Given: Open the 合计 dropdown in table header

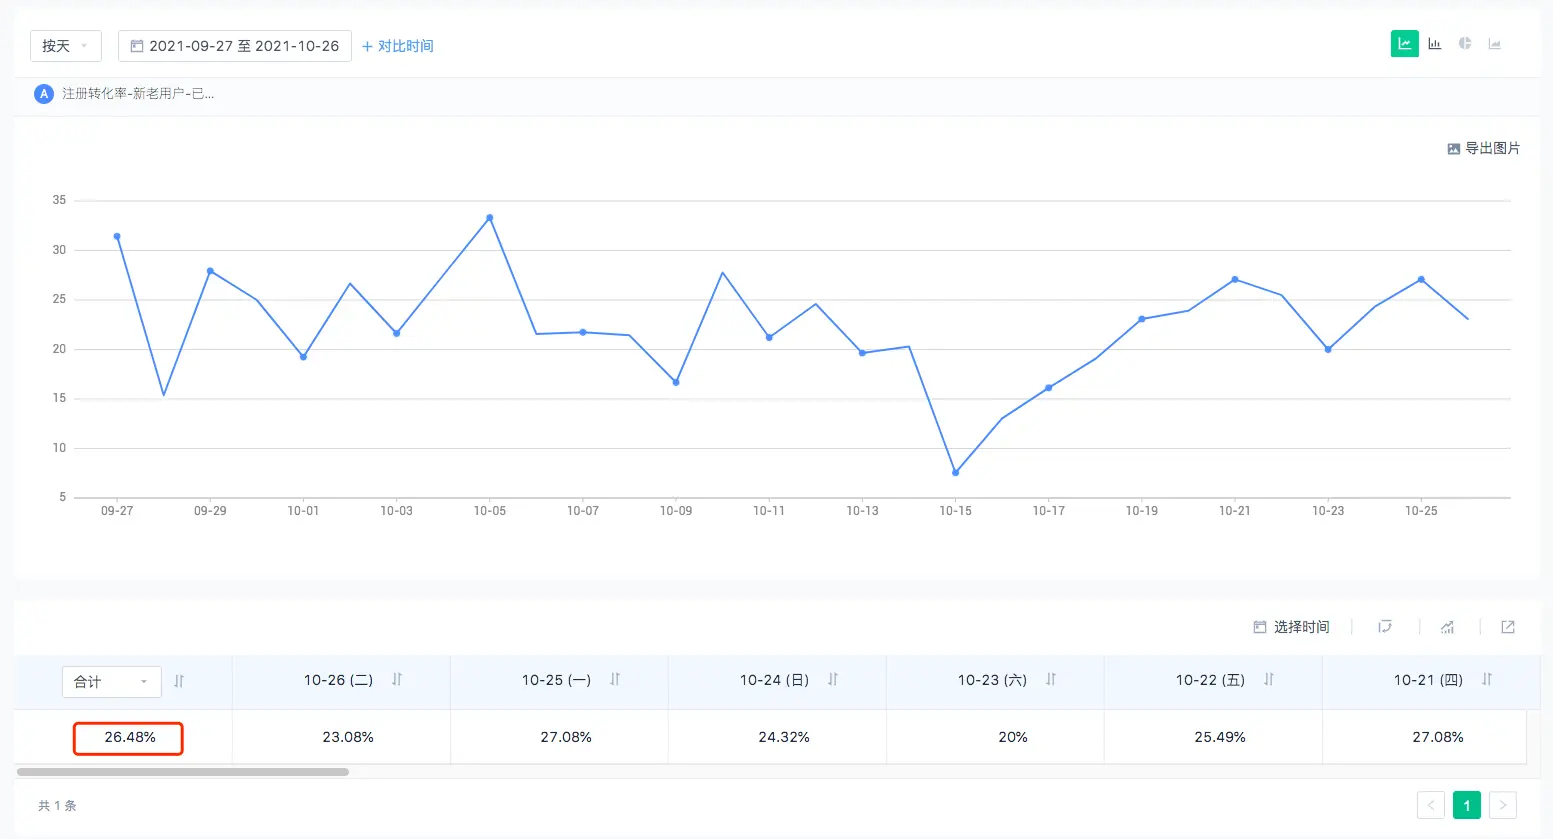Looking at the screenshot, I should (x=111, y=682).
